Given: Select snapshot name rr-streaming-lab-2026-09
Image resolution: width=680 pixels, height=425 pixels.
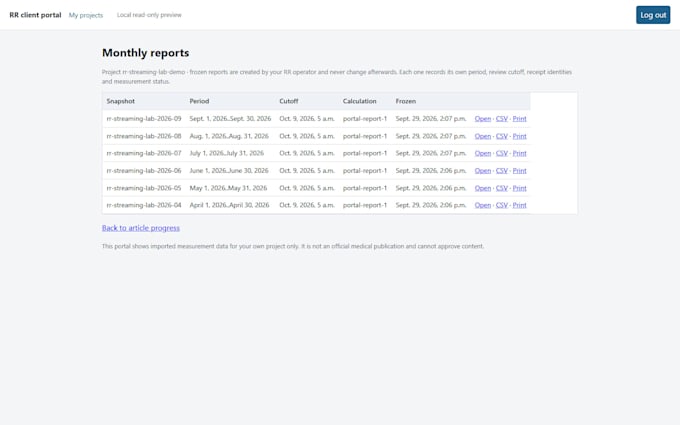Looking at the screenshot, I should (x=144, y=118).
